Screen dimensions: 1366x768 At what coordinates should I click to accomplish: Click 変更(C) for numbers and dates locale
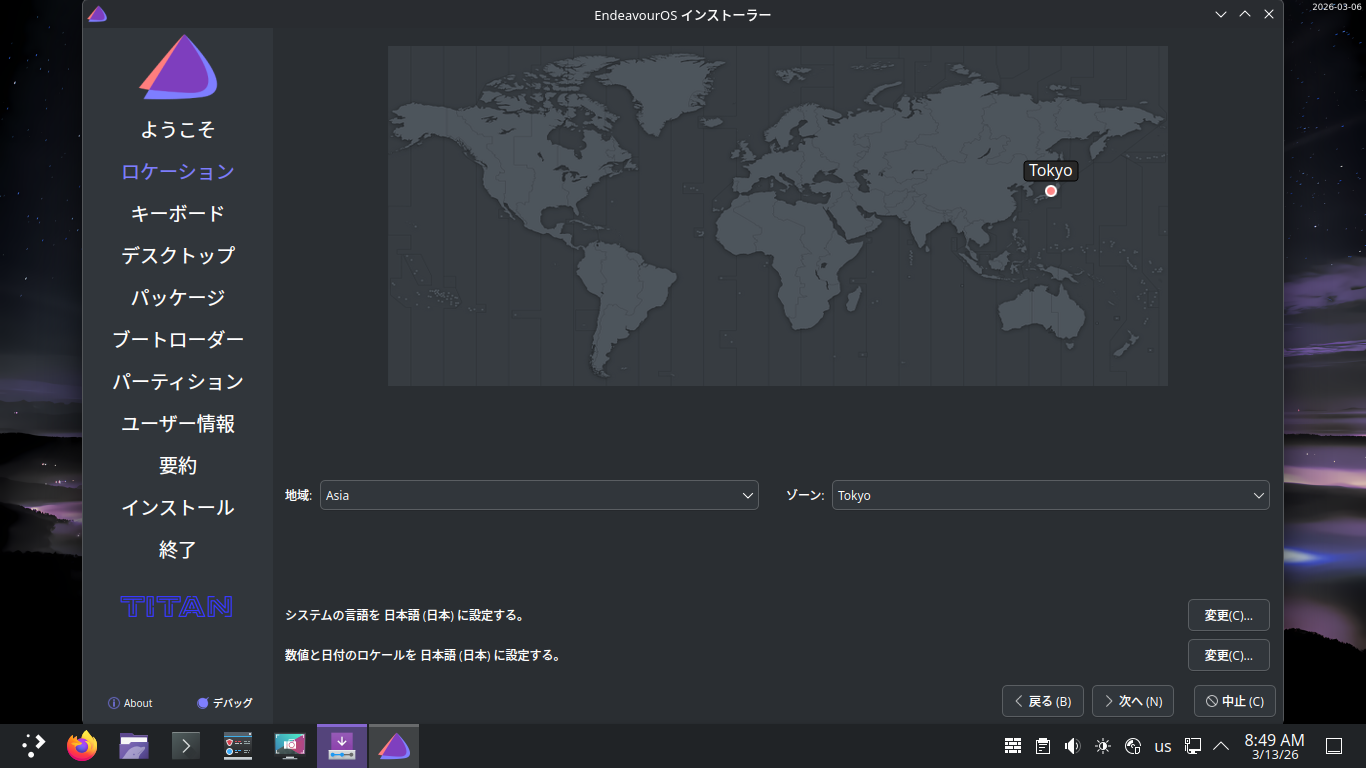[x=1229, y=655]
